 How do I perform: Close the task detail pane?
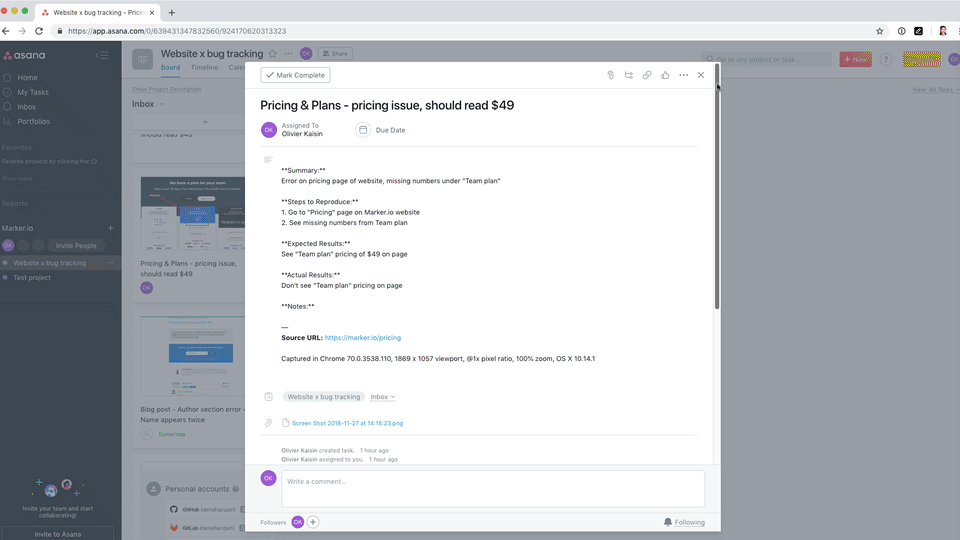click(701, 75)
